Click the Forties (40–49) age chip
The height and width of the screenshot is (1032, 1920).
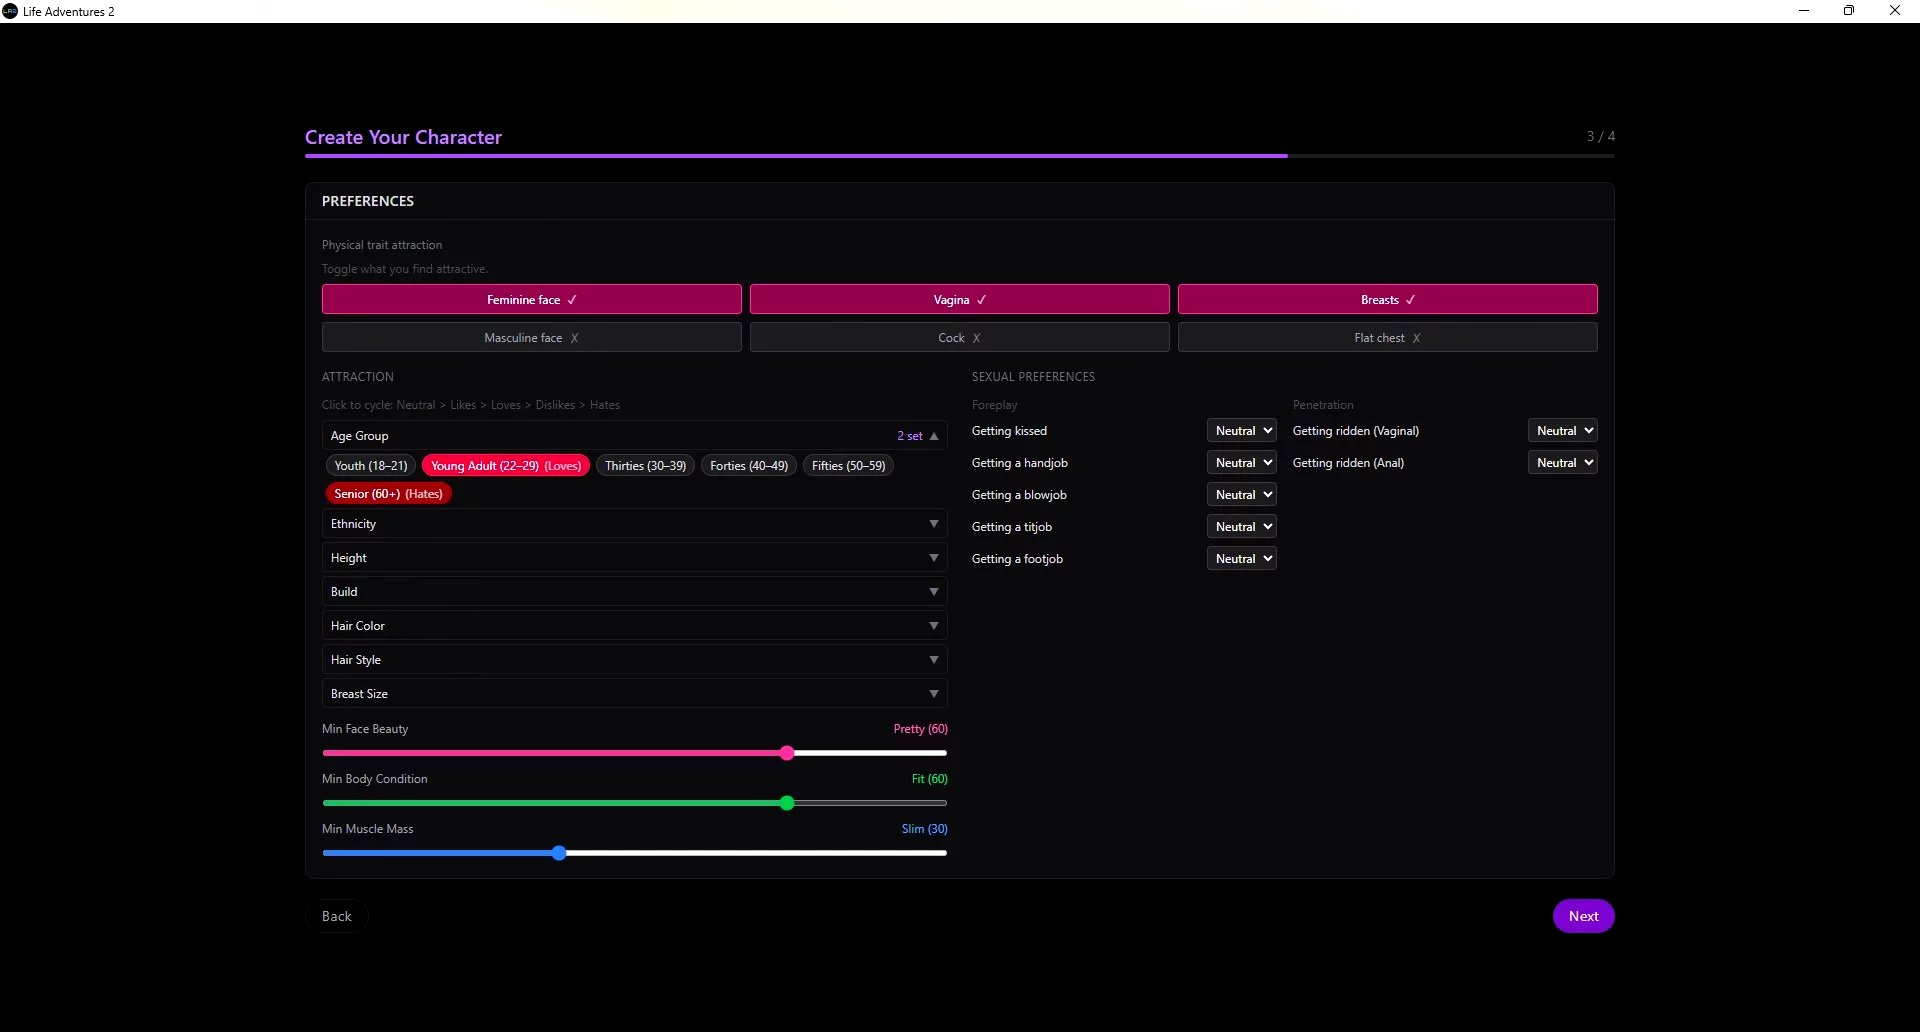(748, 466)
